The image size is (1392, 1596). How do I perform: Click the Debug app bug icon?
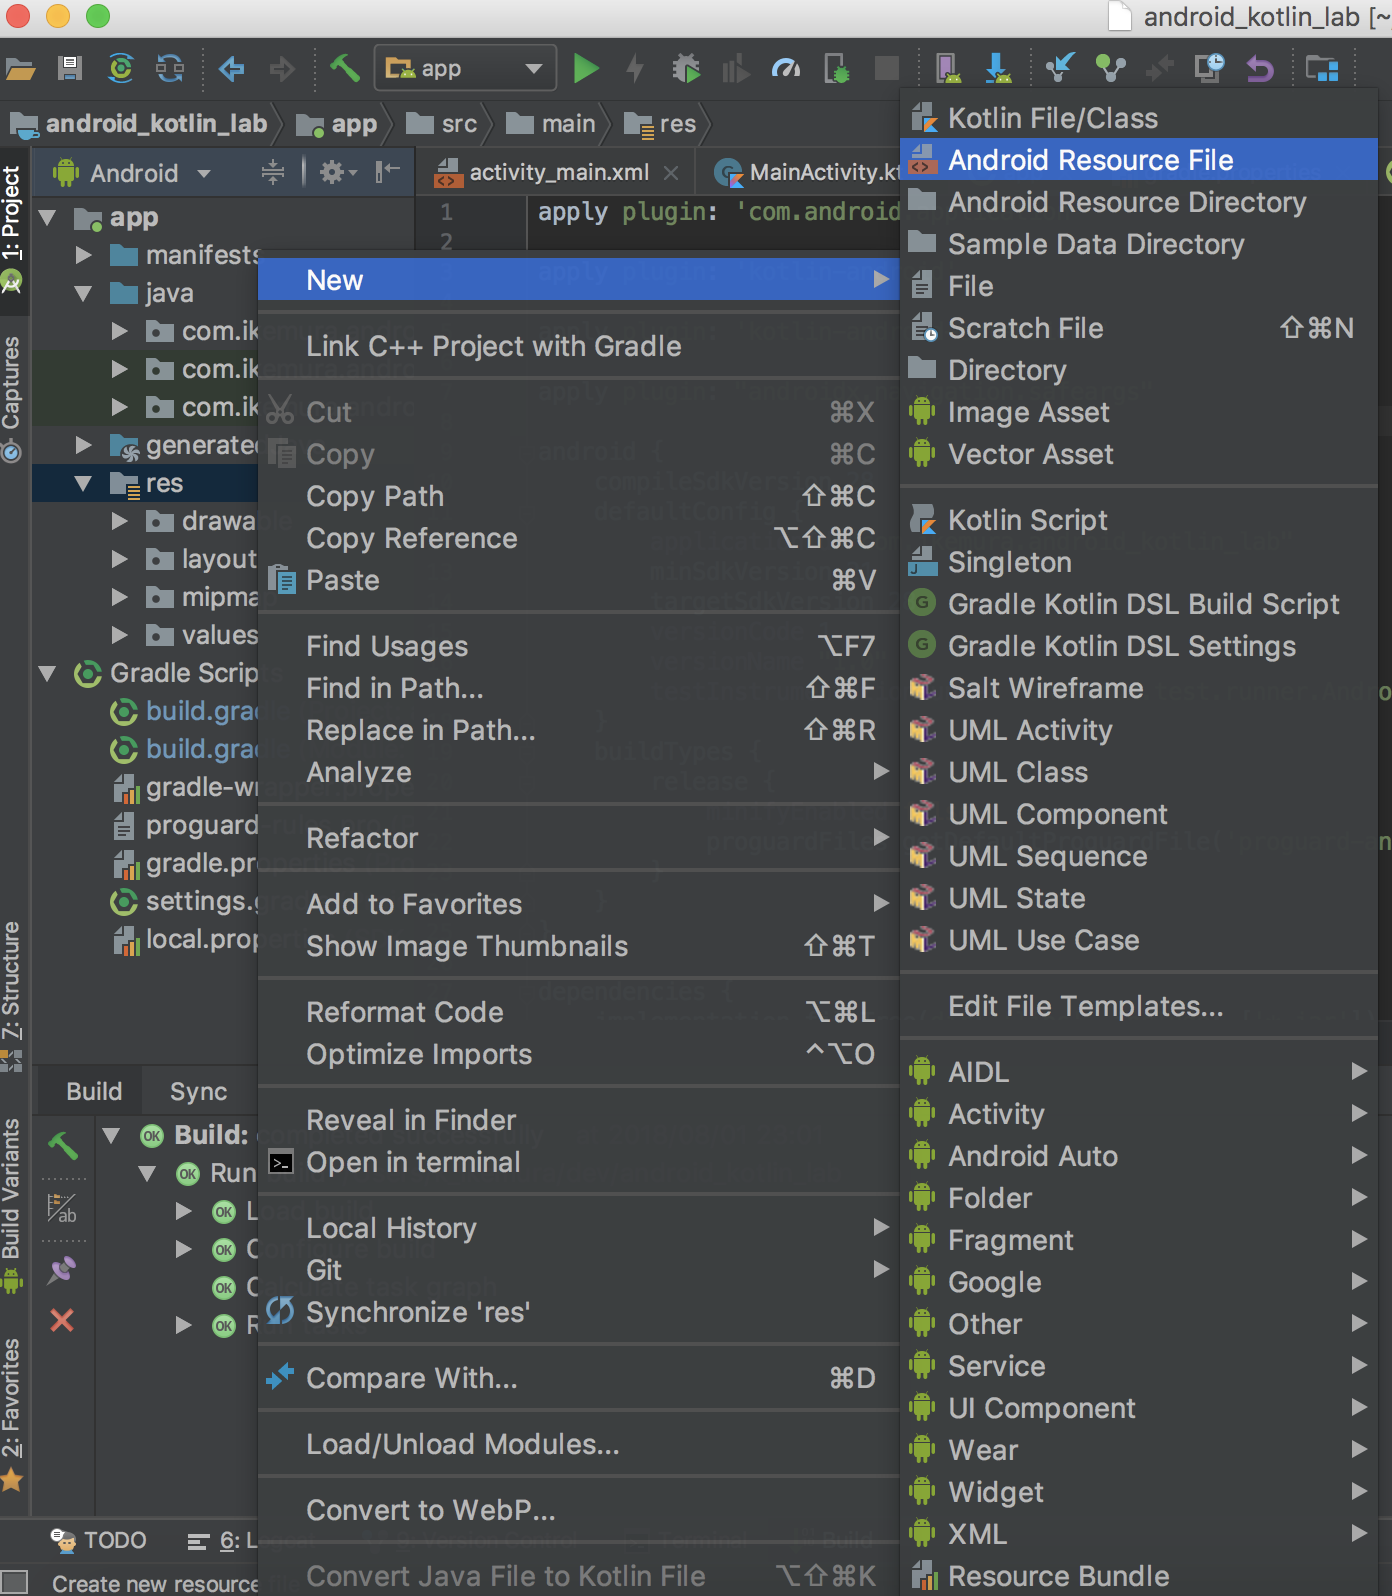686,68
